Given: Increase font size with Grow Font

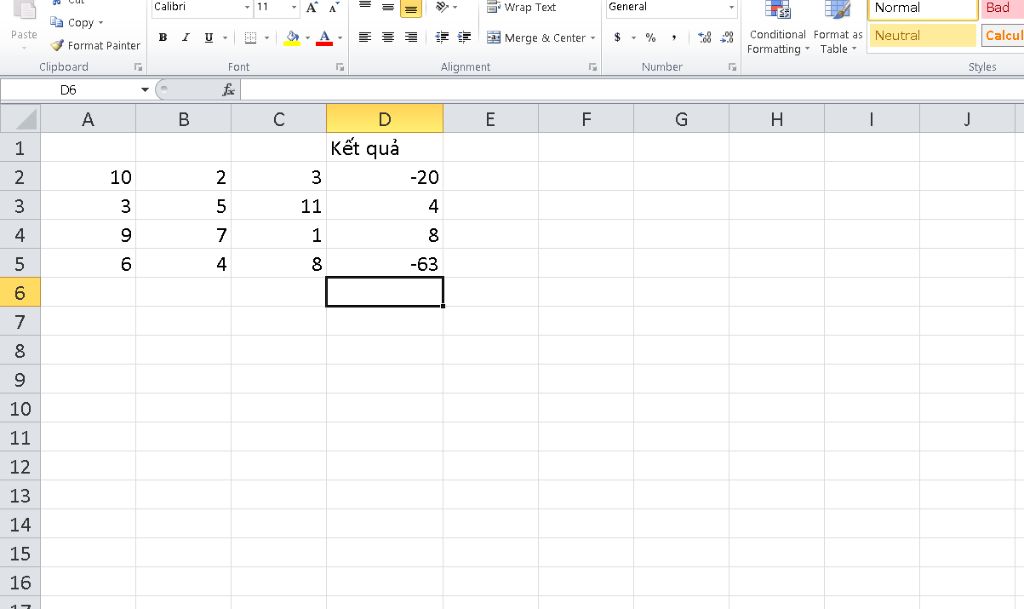Looking at the screenshot, I should pyautogui.click(x=312, y=7).
